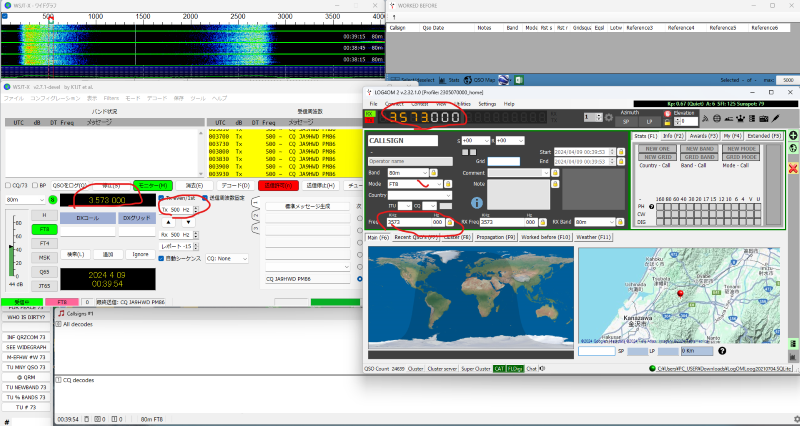Click the world globe toolbar icon in Log4OM
Image resolution: width=800 pixels, height=426 pixels.
717,118
